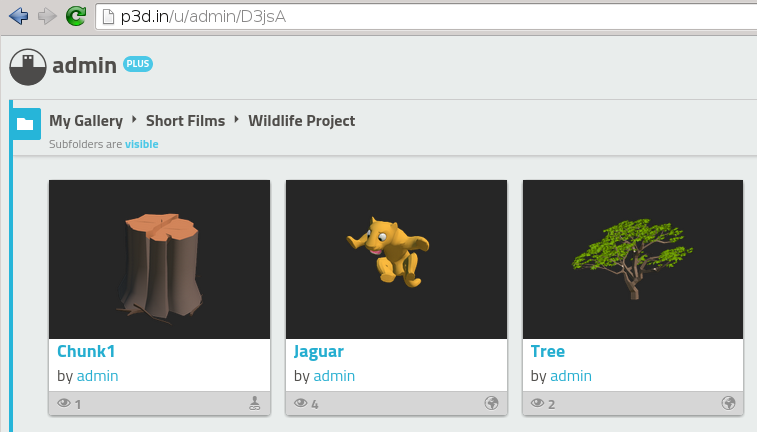This screenshot has width=757, height=432.
Task: Click admin author link under Chunk1
Action: 97,376
